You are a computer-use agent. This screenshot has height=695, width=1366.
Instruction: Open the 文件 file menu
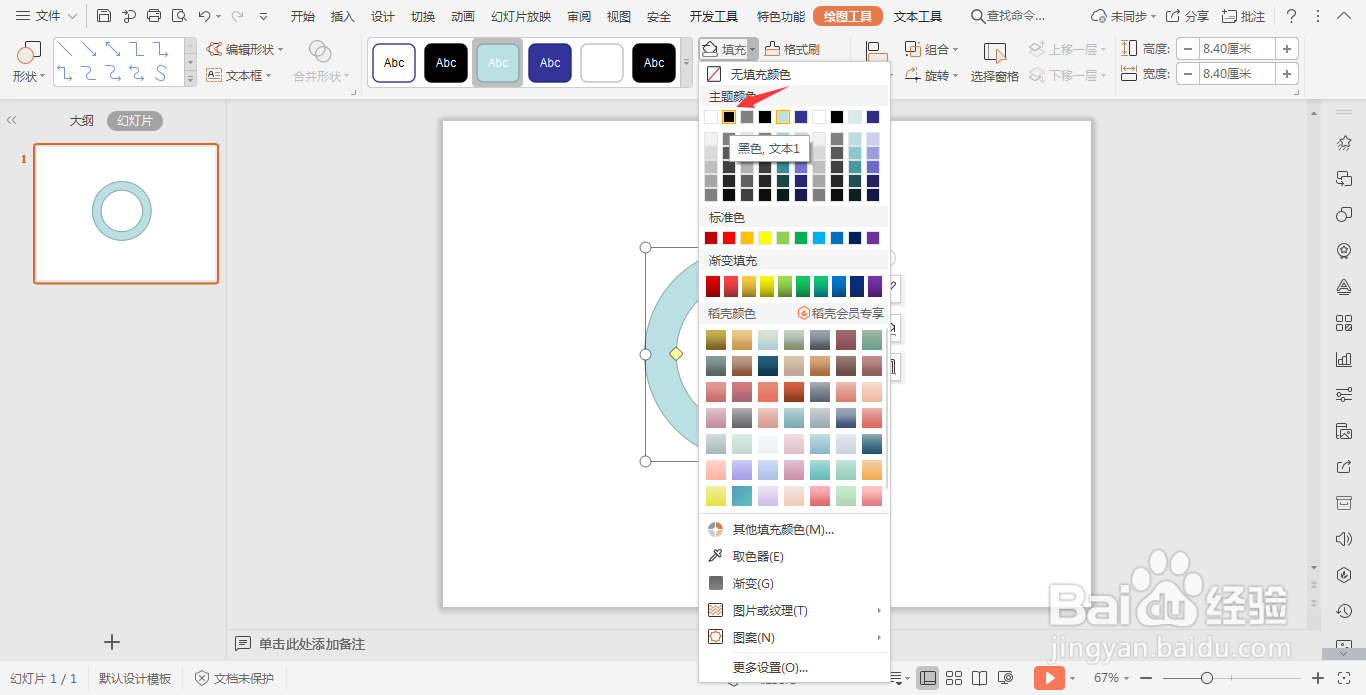click(46, 16)
